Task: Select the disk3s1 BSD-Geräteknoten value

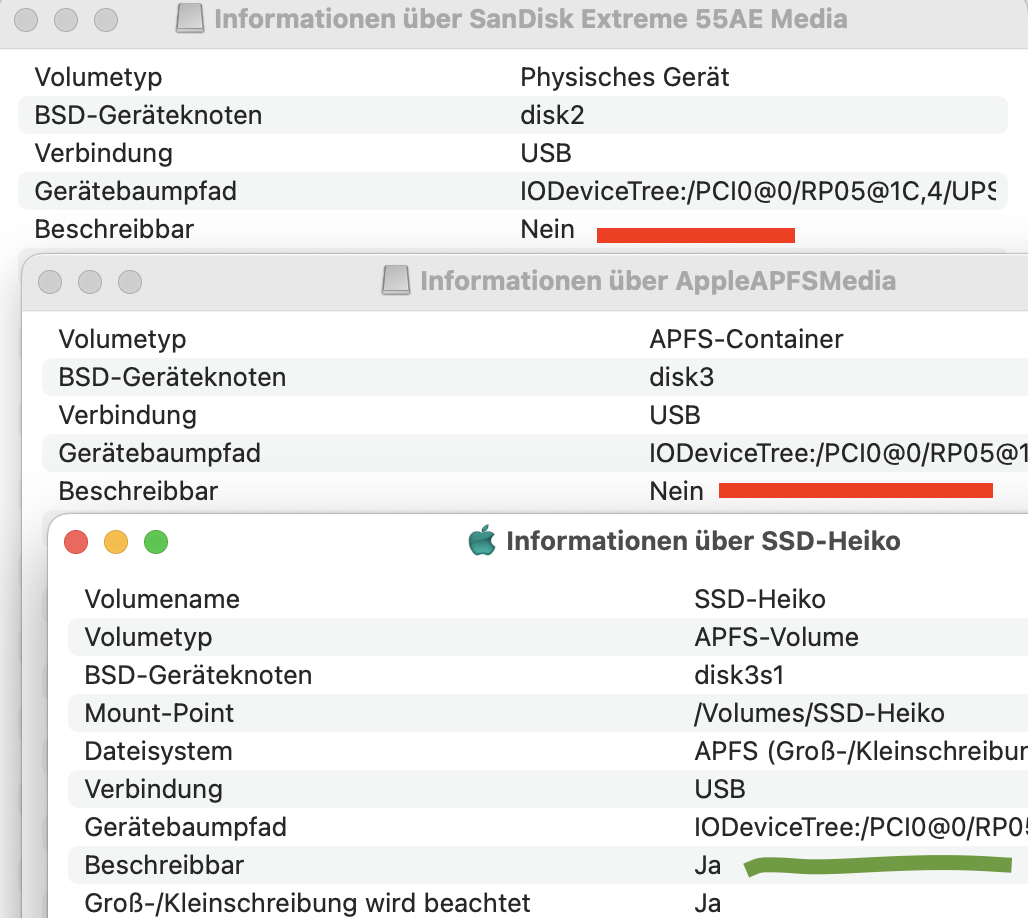Action: (742, 675)
